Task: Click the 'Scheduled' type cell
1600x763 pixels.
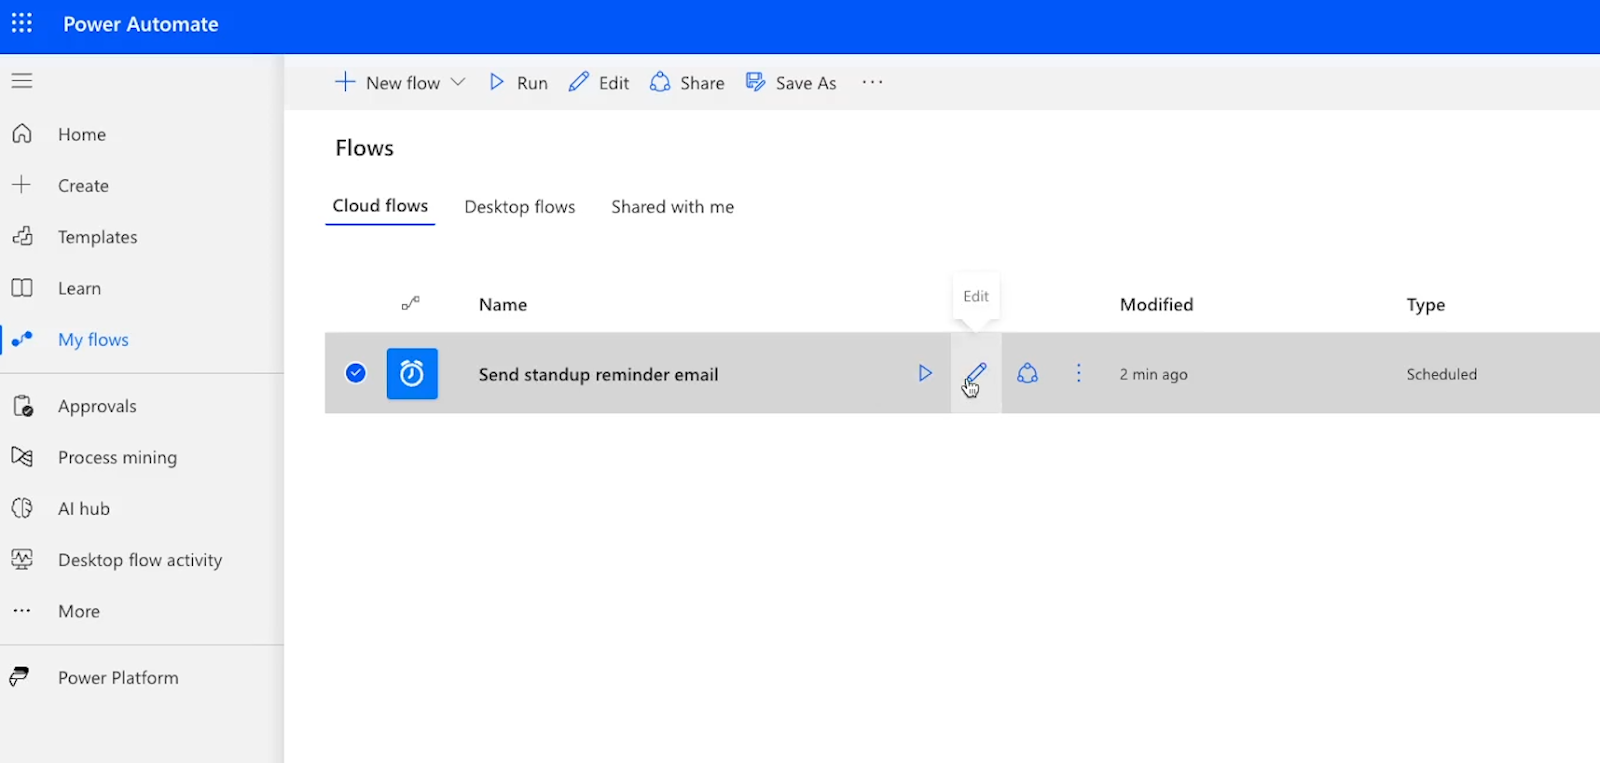Action: pyautogui.click(x=1442, y=374)
